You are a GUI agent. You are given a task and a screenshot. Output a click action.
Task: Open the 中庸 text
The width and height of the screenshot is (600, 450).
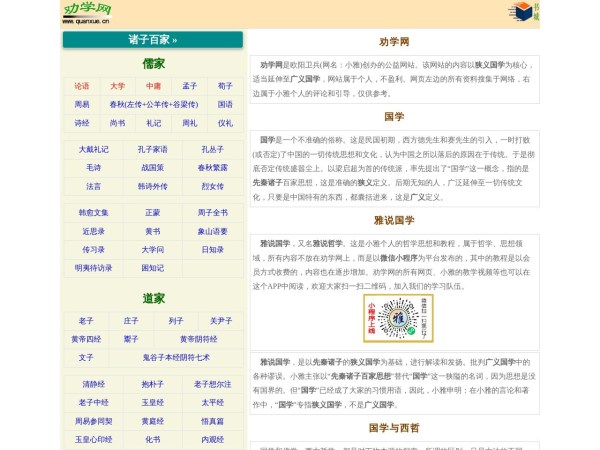(x=153, y=86)
